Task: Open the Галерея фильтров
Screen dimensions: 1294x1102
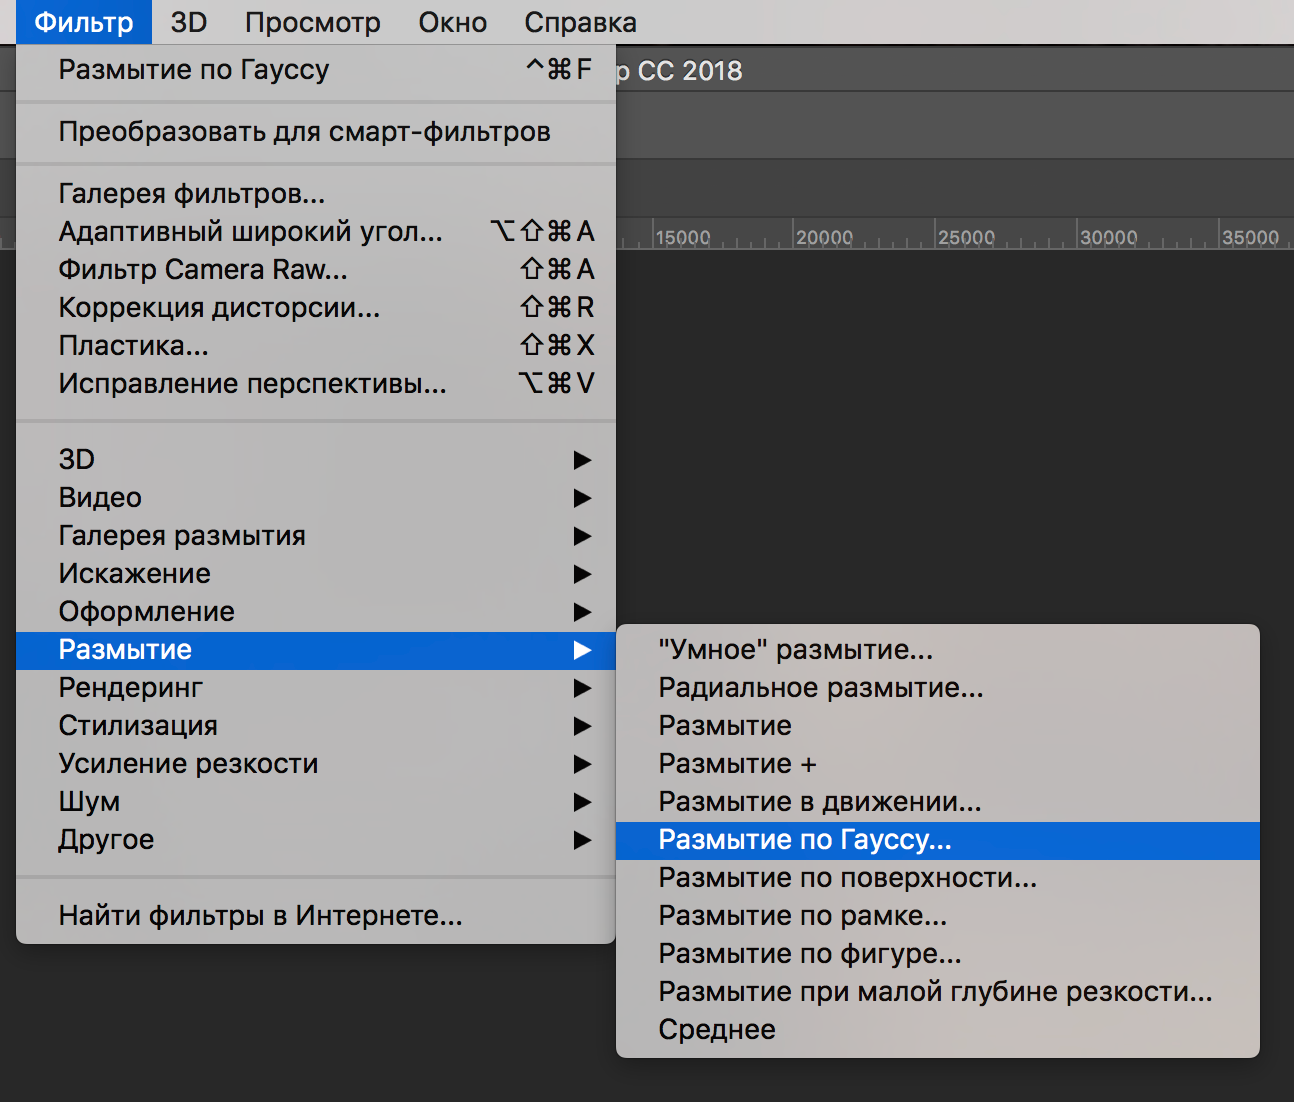Action: pos(191,193)
